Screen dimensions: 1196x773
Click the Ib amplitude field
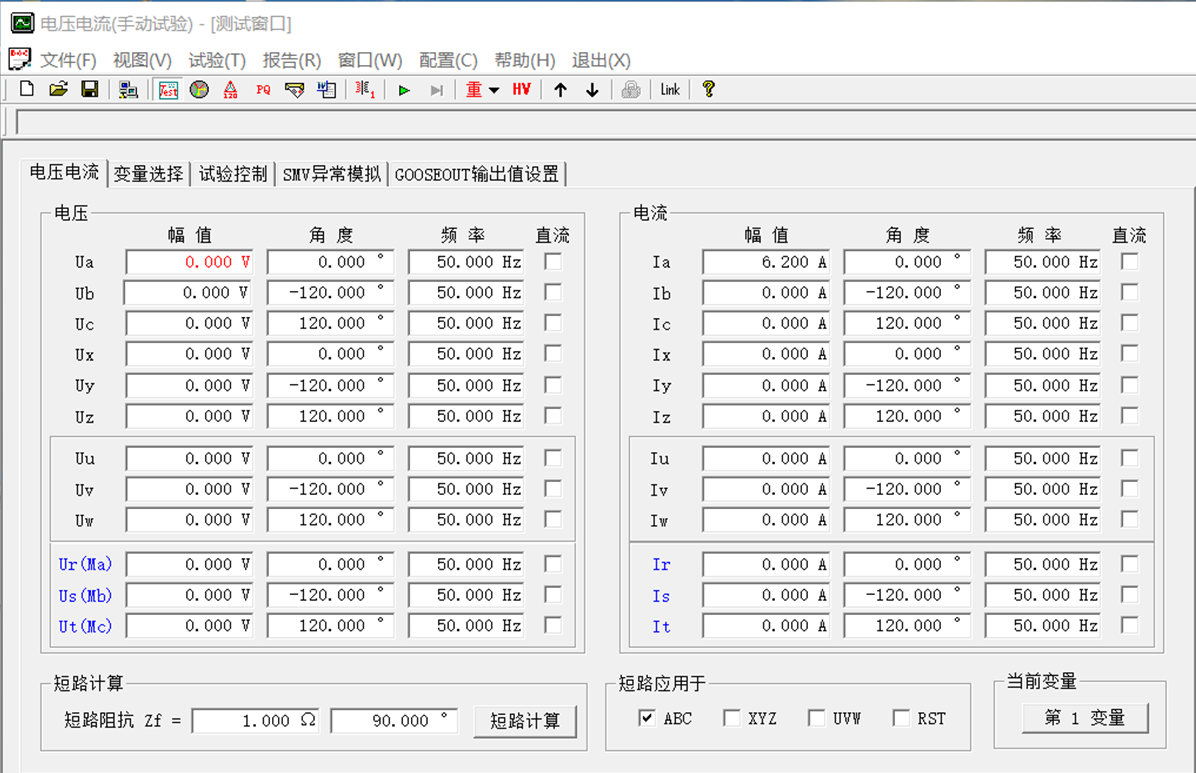766,292
